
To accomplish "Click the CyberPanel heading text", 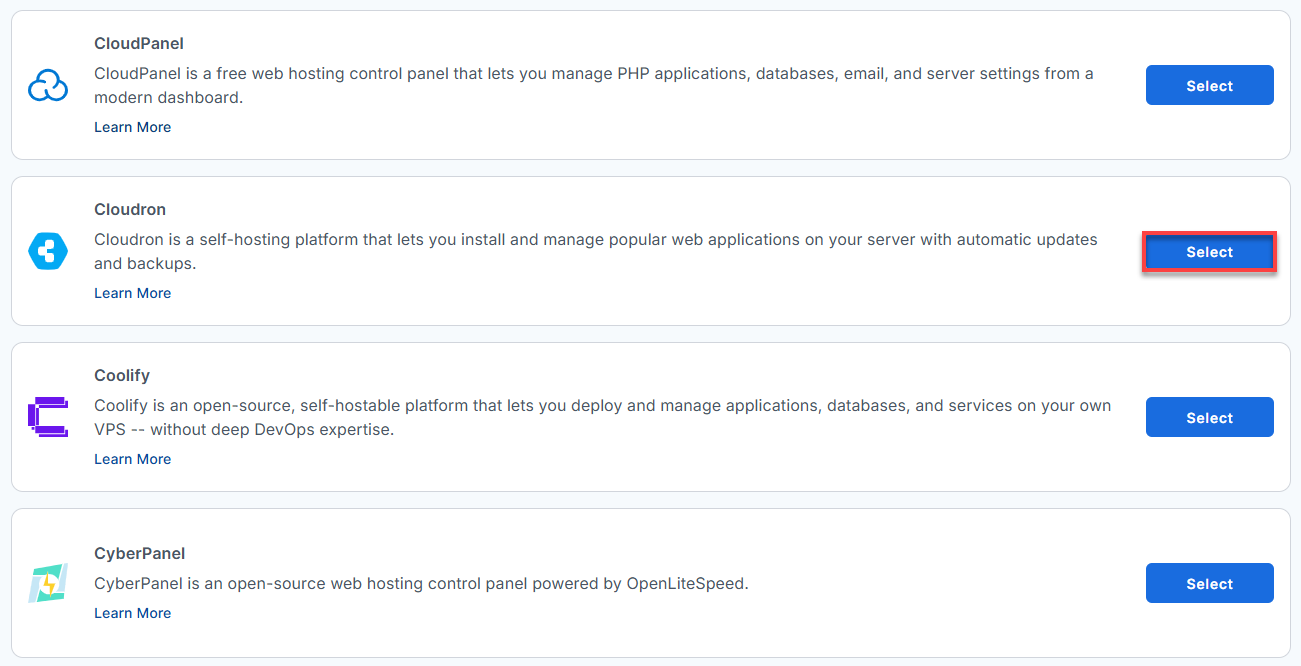I will 140,554.
